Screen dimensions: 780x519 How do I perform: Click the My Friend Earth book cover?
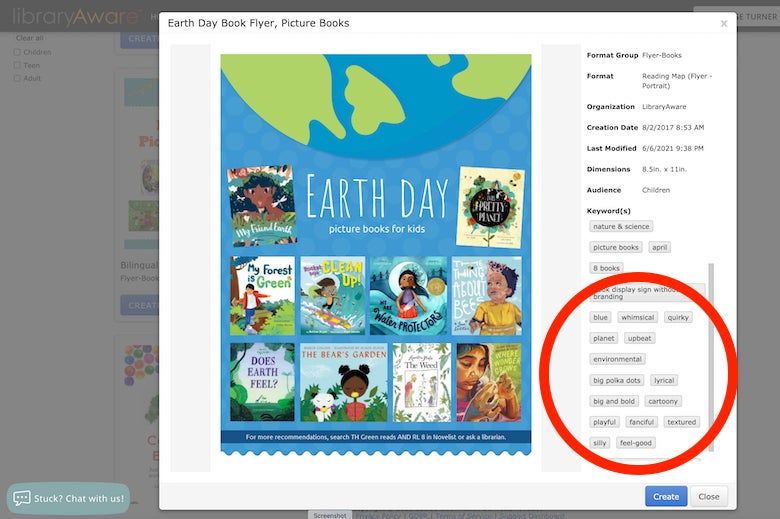pos(262,205)
